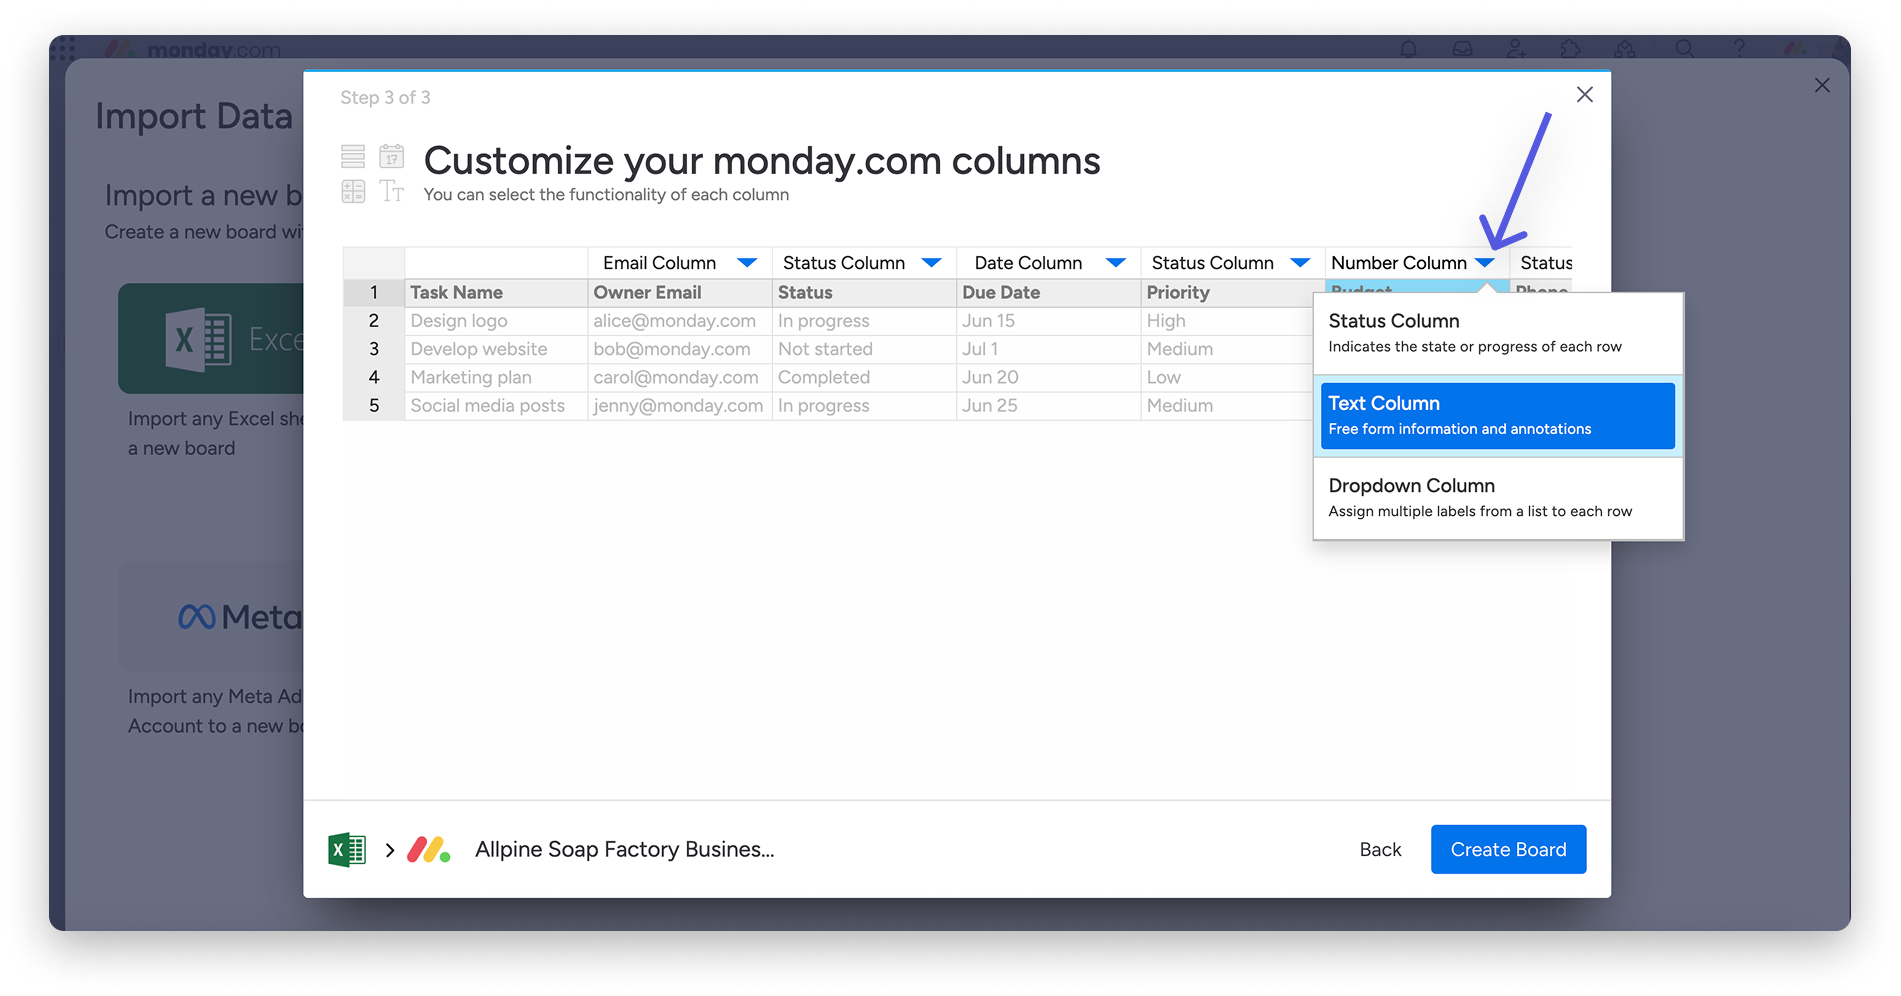
Task: Choose Status Column from the type list
Action: tap(1498, 333)
